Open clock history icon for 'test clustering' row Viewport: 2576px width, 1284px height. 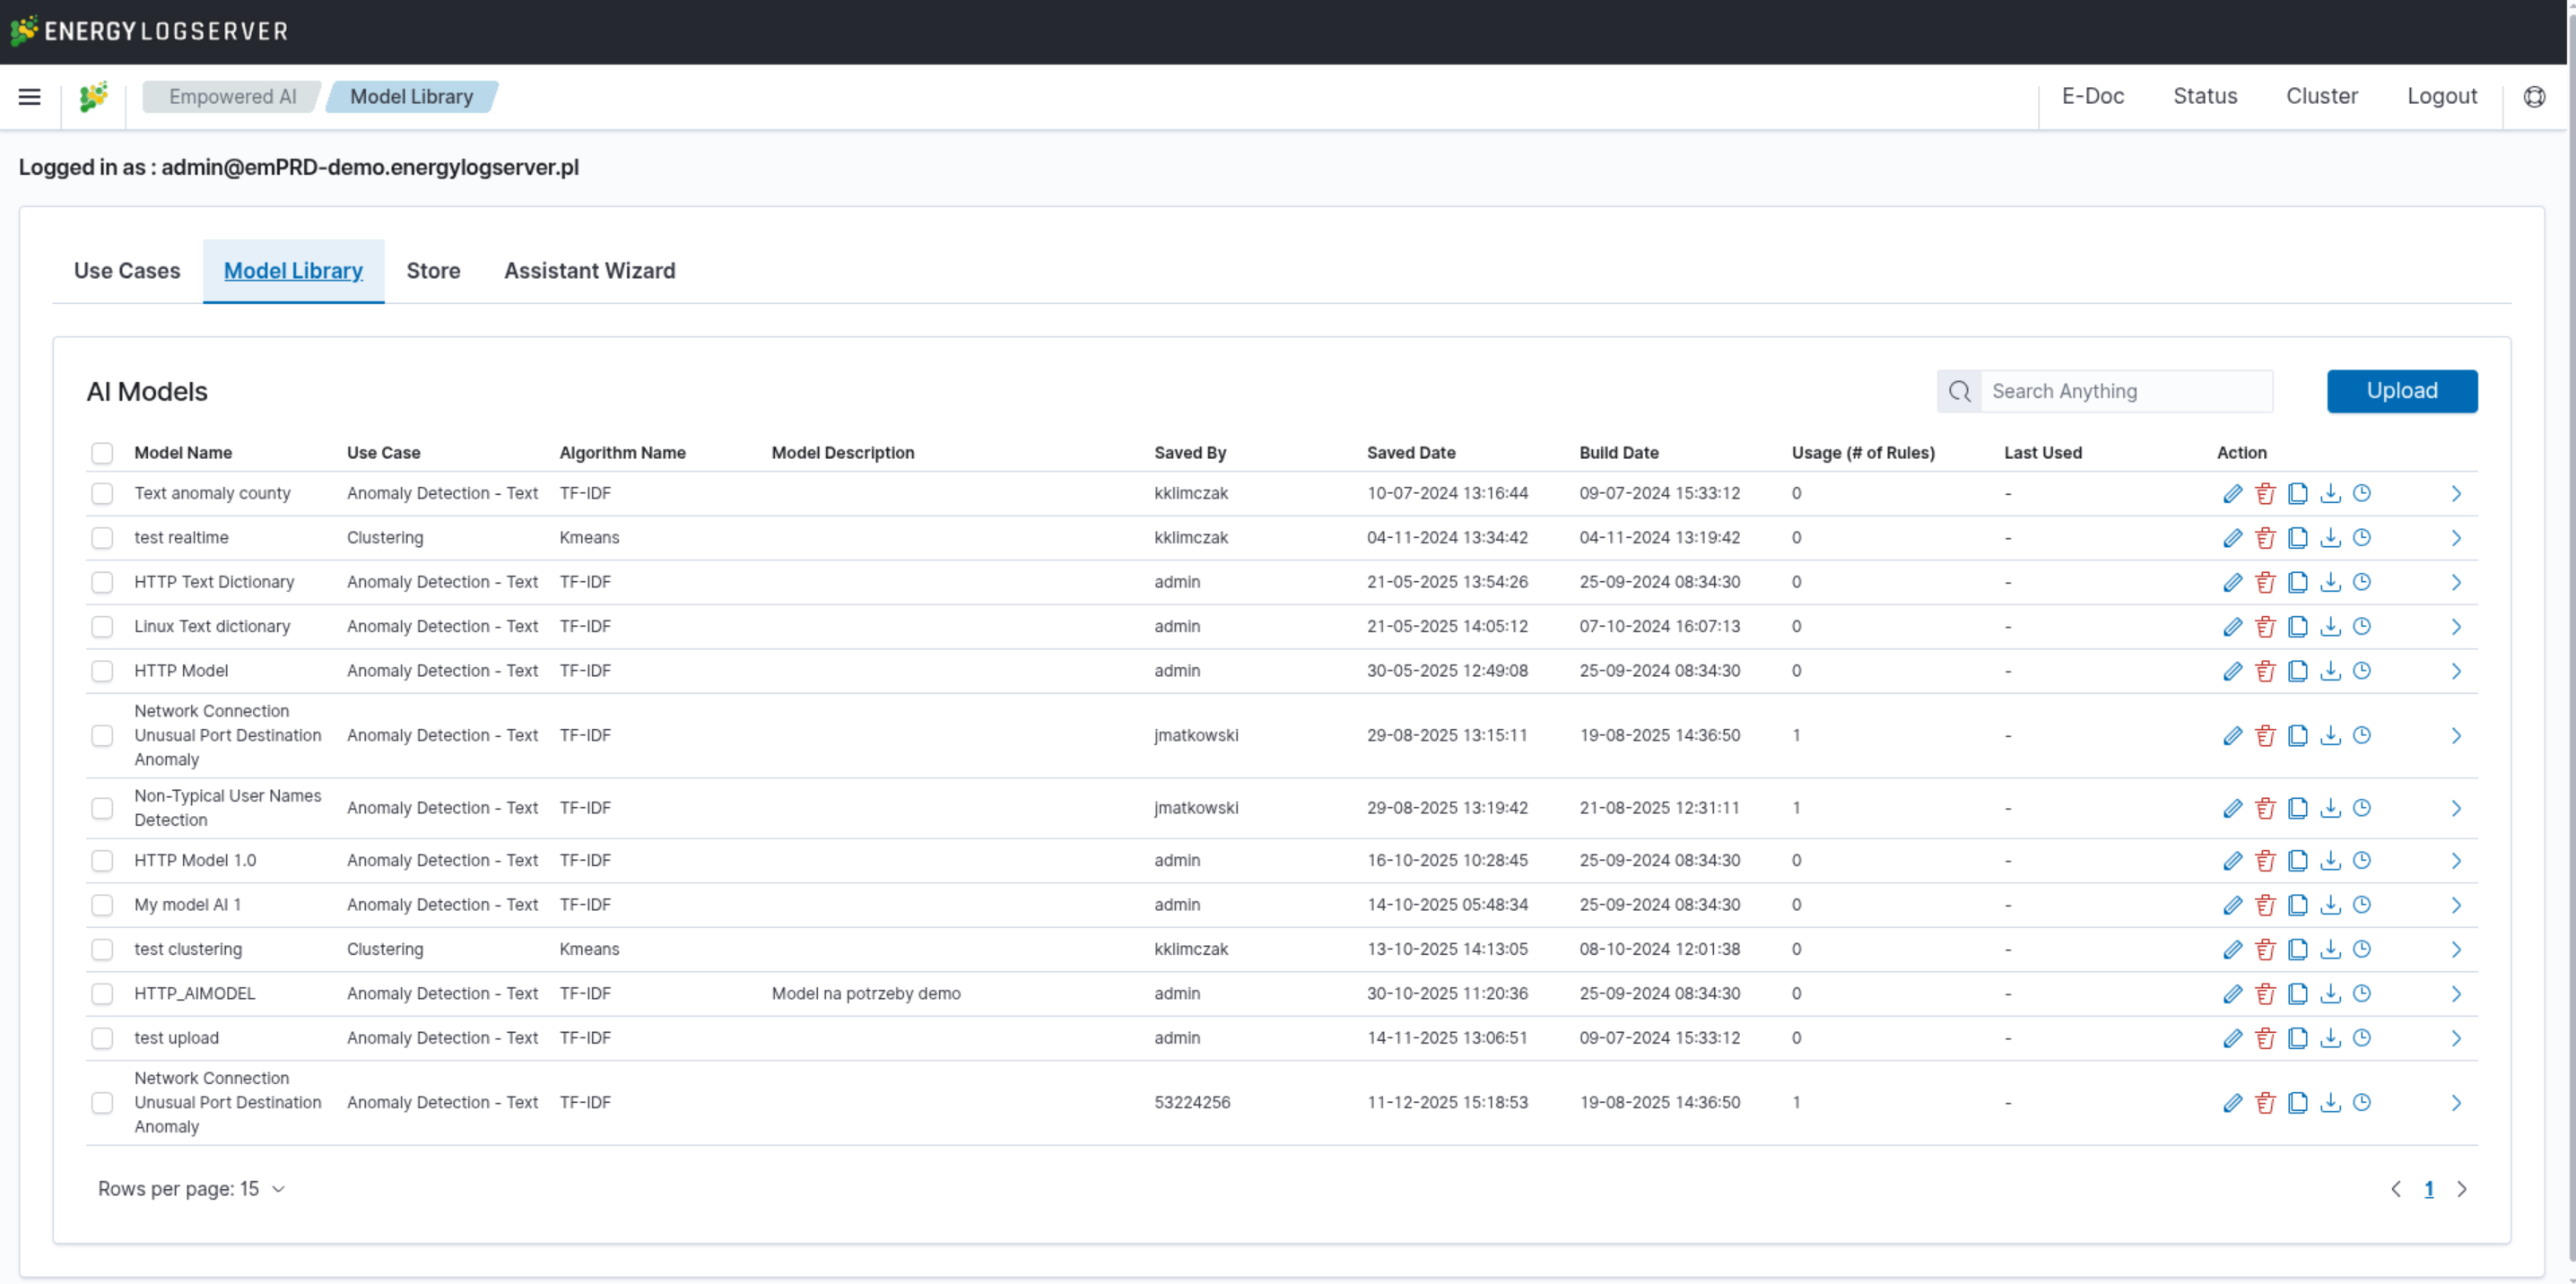point(2362,949)
